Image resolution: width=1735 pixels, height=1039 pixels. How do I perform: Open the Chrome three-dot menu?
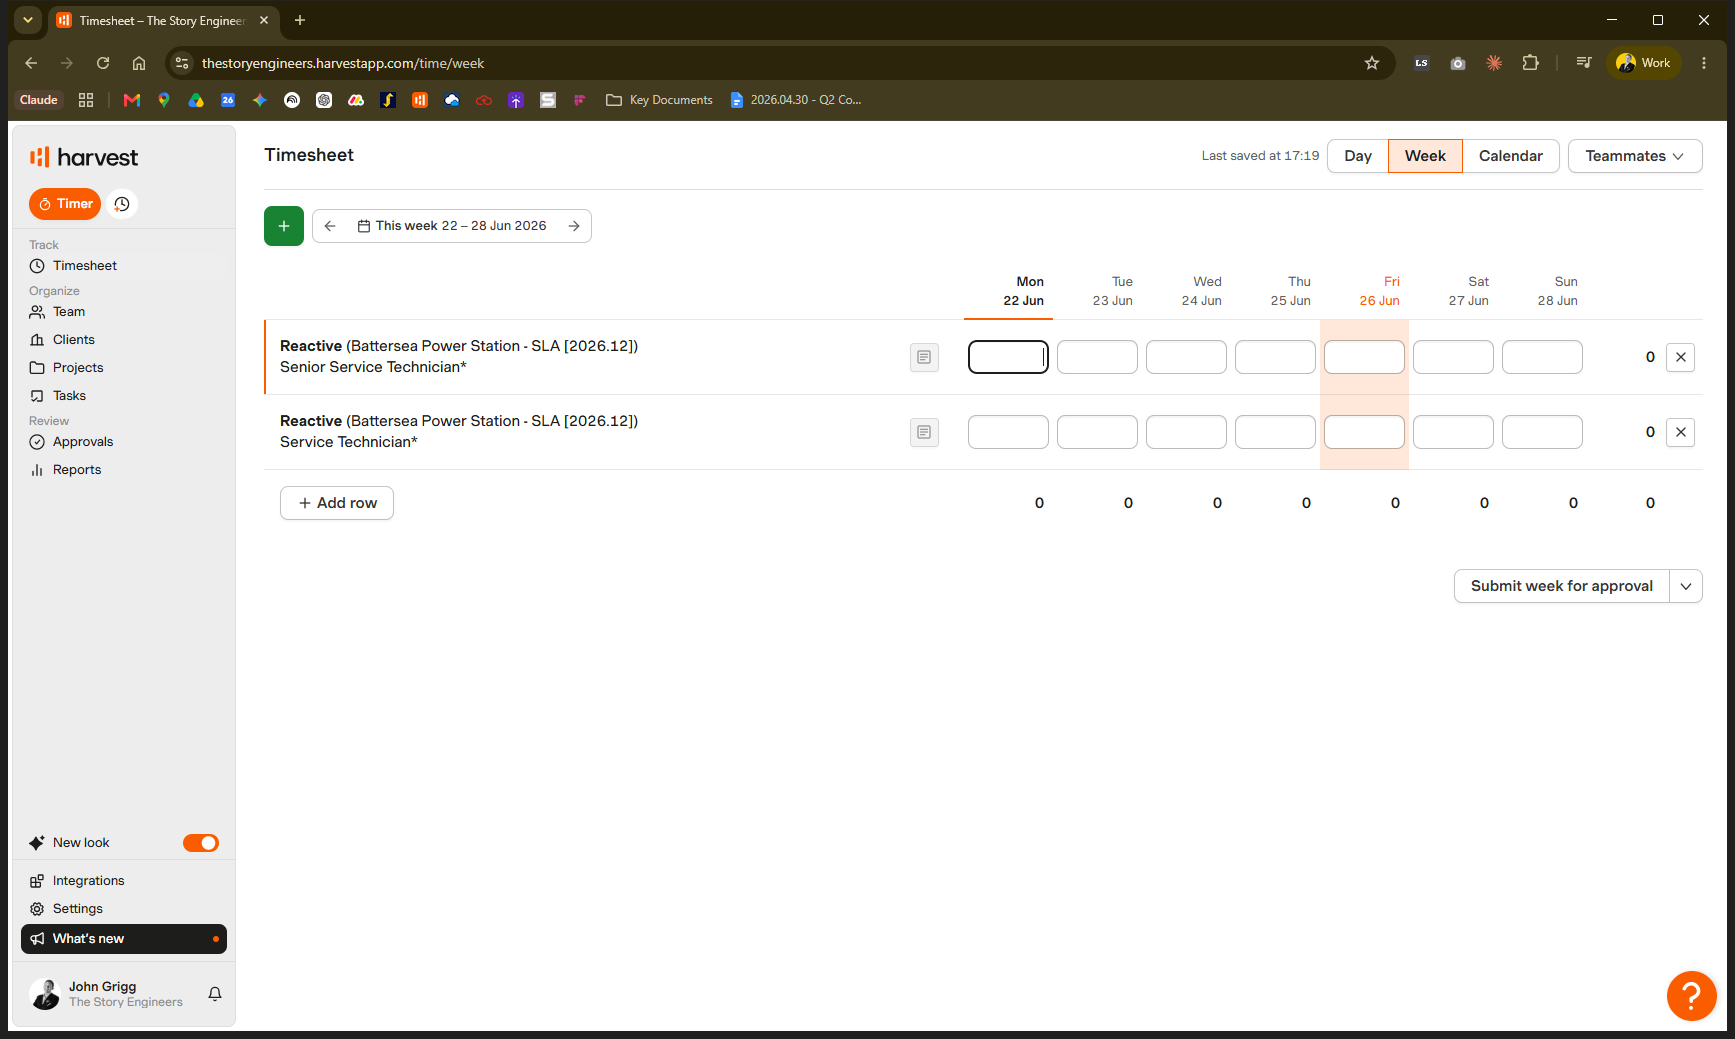1704,63
